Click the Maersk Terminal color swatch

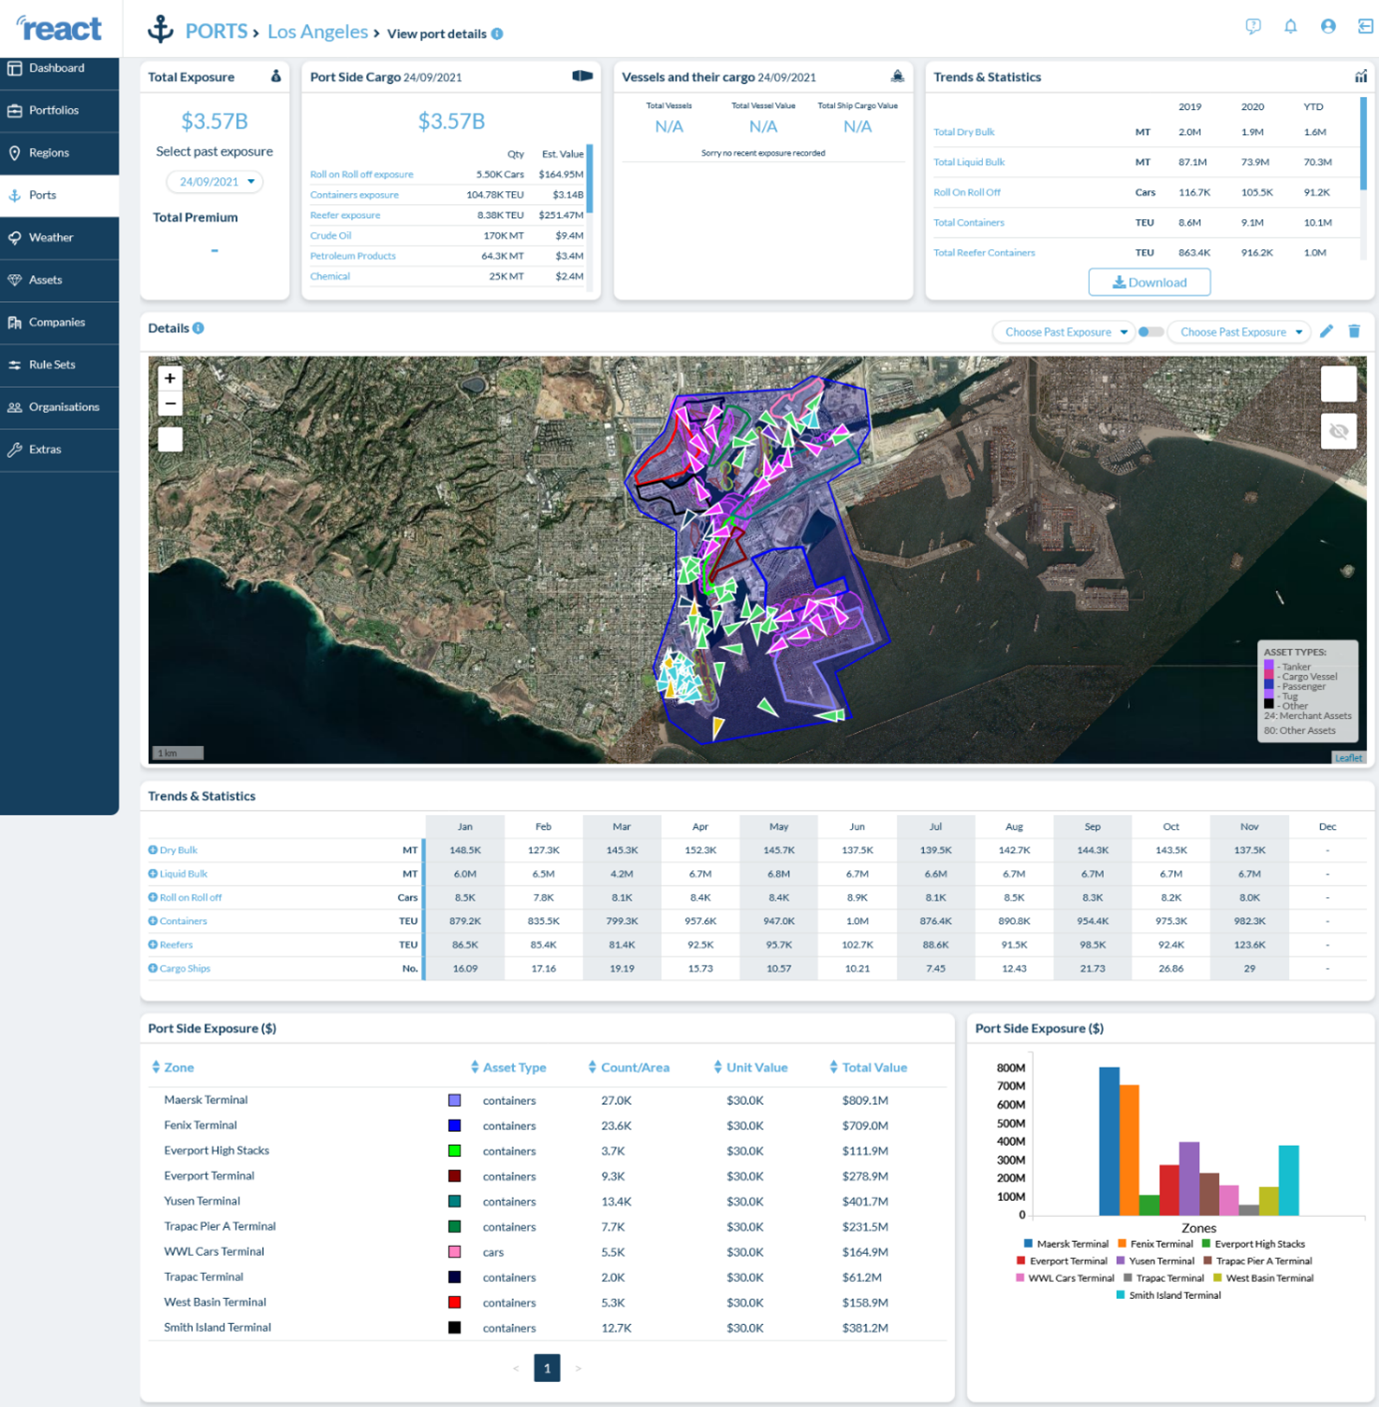click(454, 1100)
